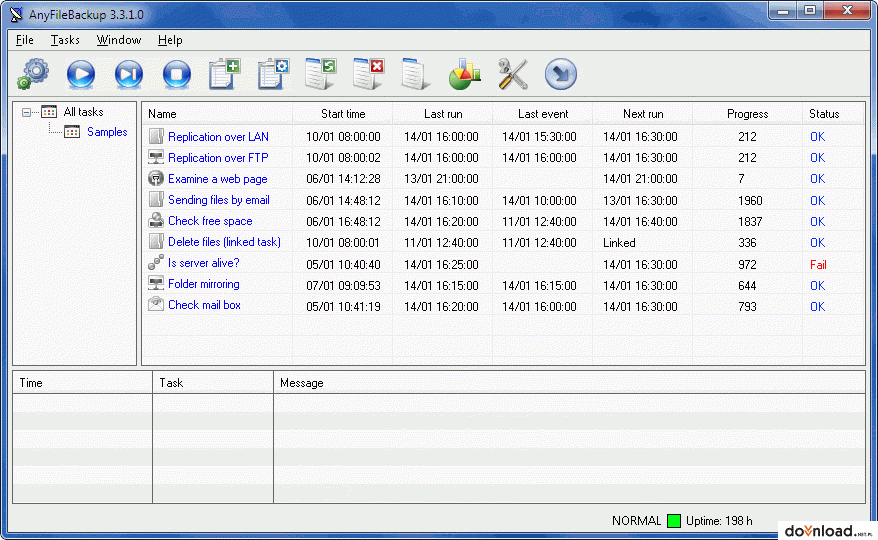
Task: Click the Examine a web page row icon
Action: [x=156, y=179]
